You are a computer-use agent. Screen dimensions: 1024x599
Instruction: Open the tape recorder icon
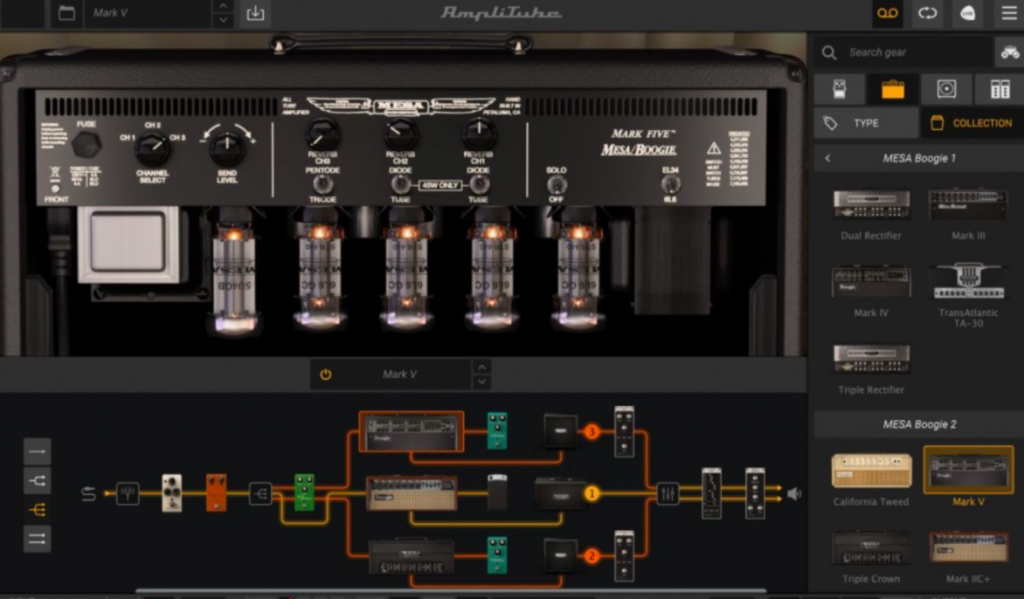click(x=888, y=13)
